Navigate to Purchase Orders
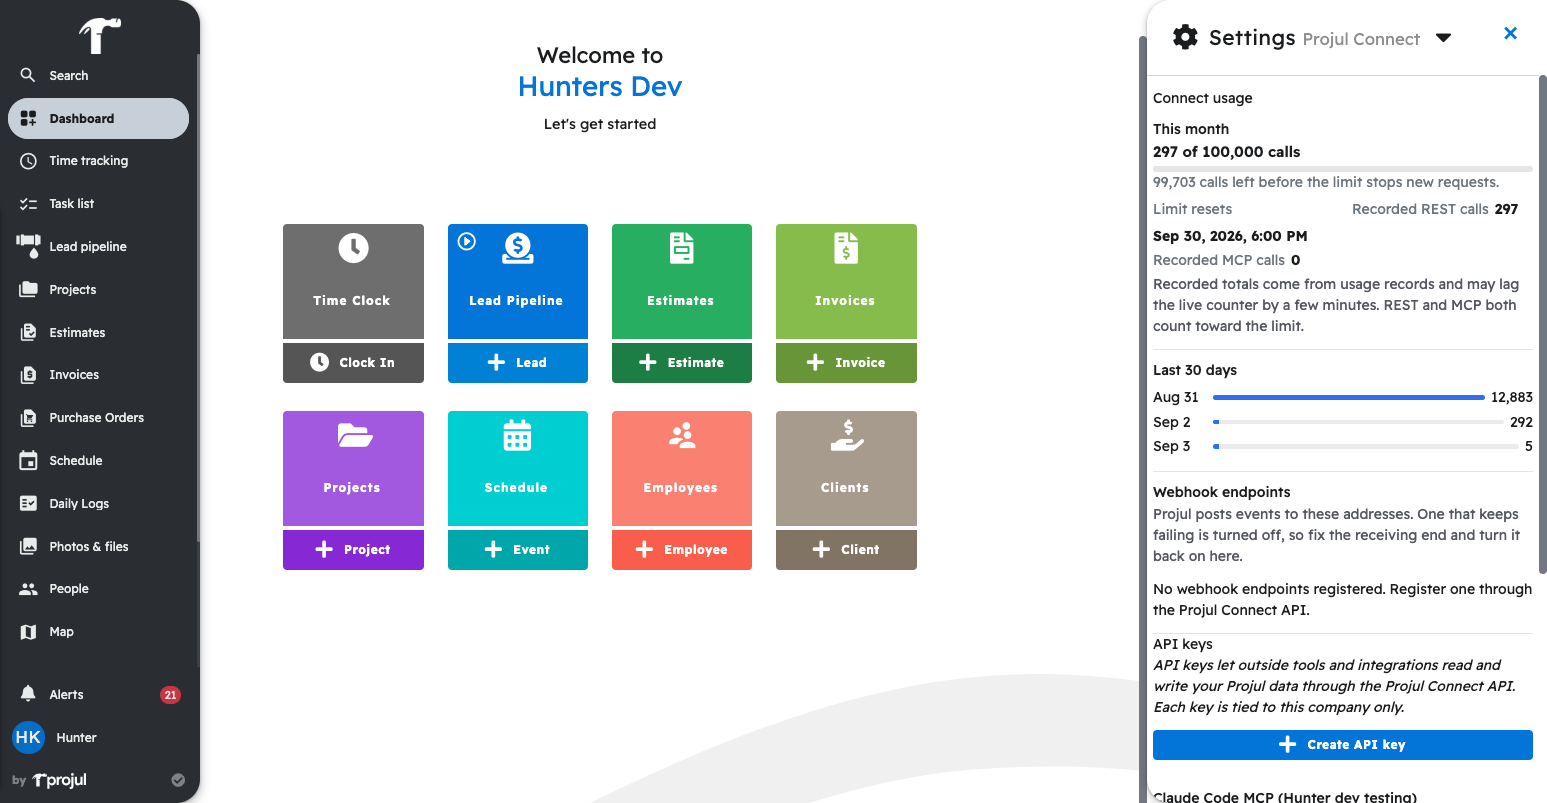Screen dimensions: 1547x803 tap(98, 418)
